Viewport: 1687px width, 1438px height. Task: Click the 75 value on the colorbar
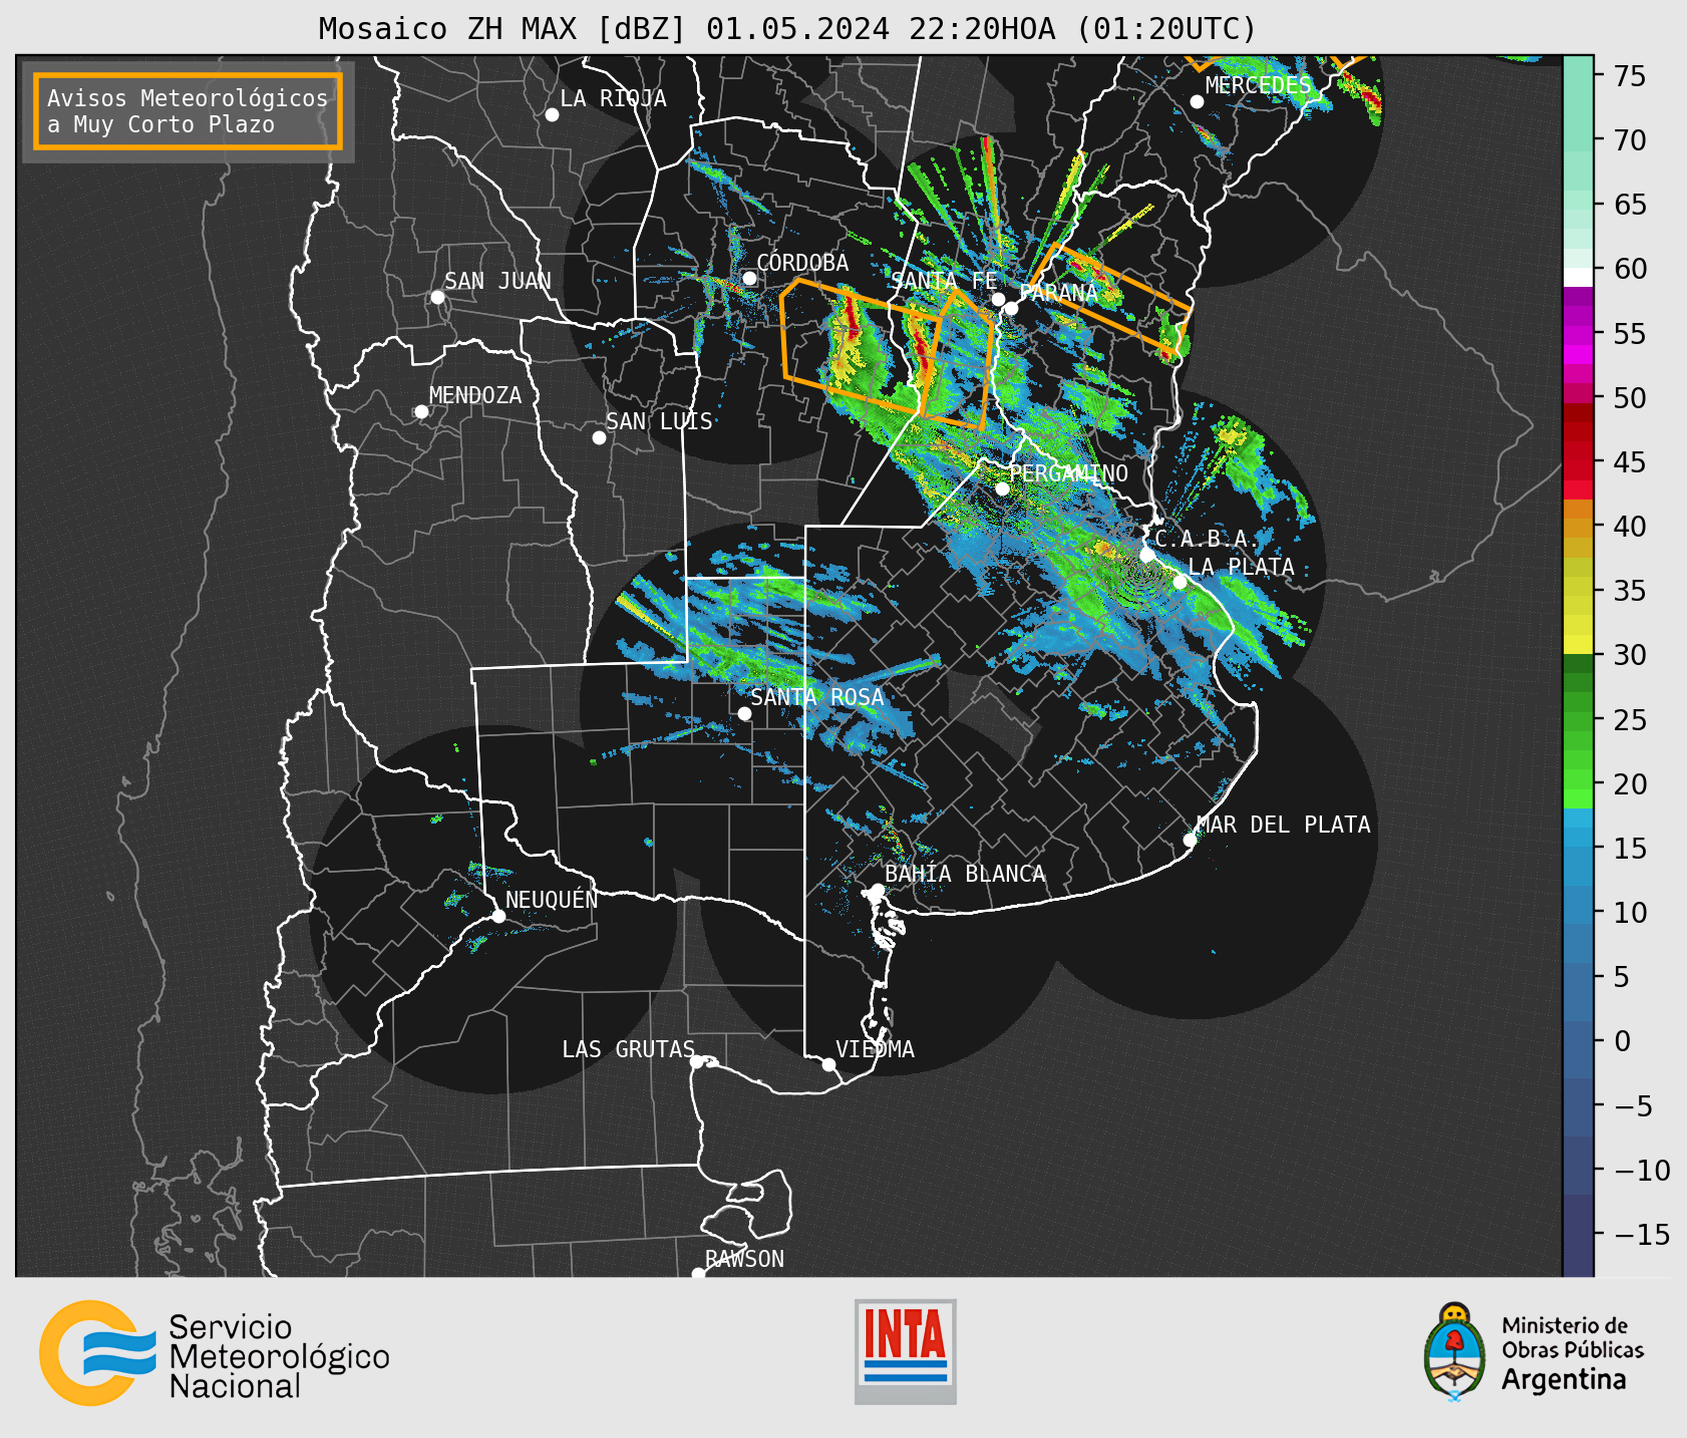pos(1630,76)
